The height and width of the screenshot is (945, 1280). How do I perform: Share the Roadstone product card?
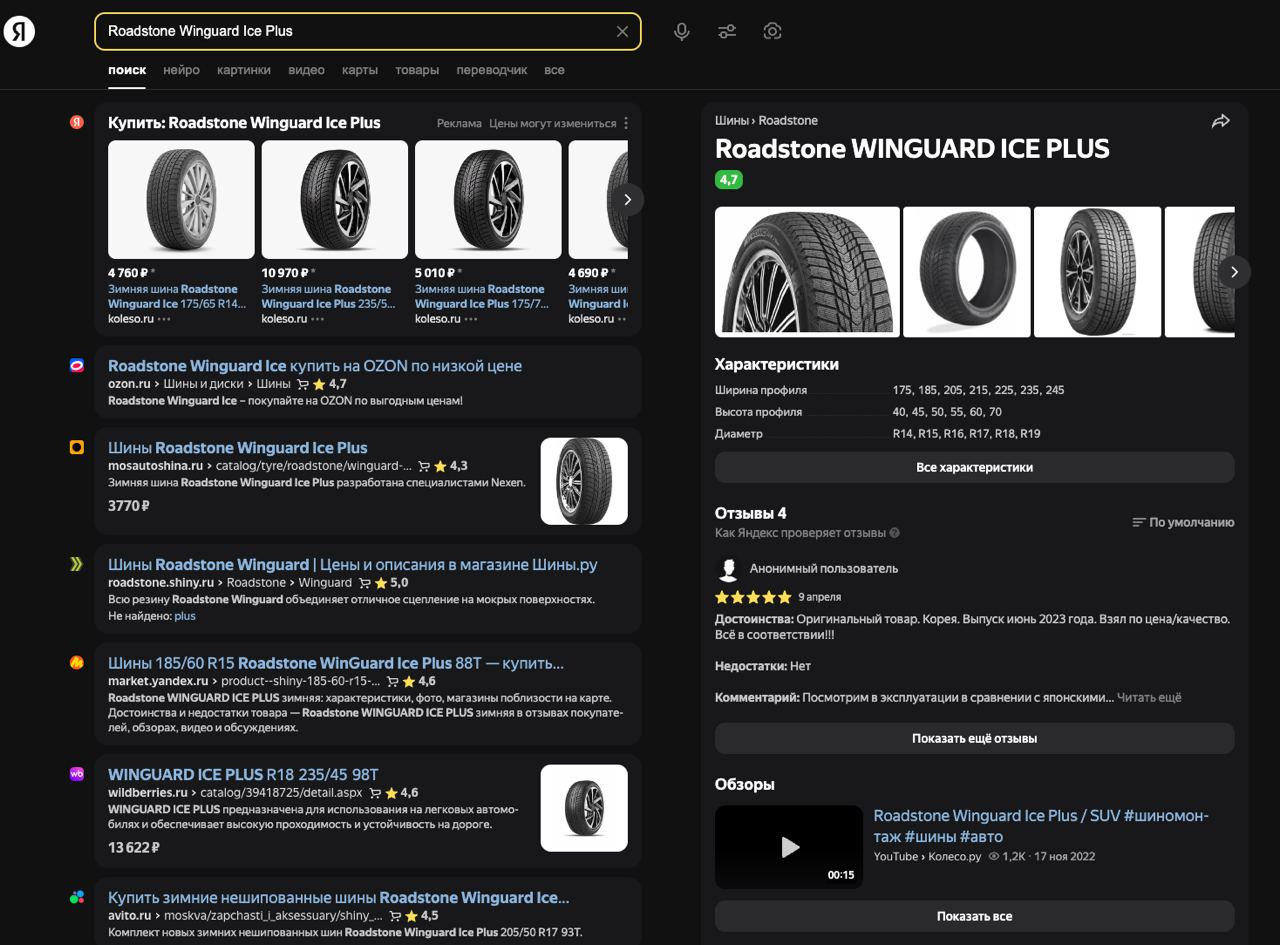pos(1220,121)
